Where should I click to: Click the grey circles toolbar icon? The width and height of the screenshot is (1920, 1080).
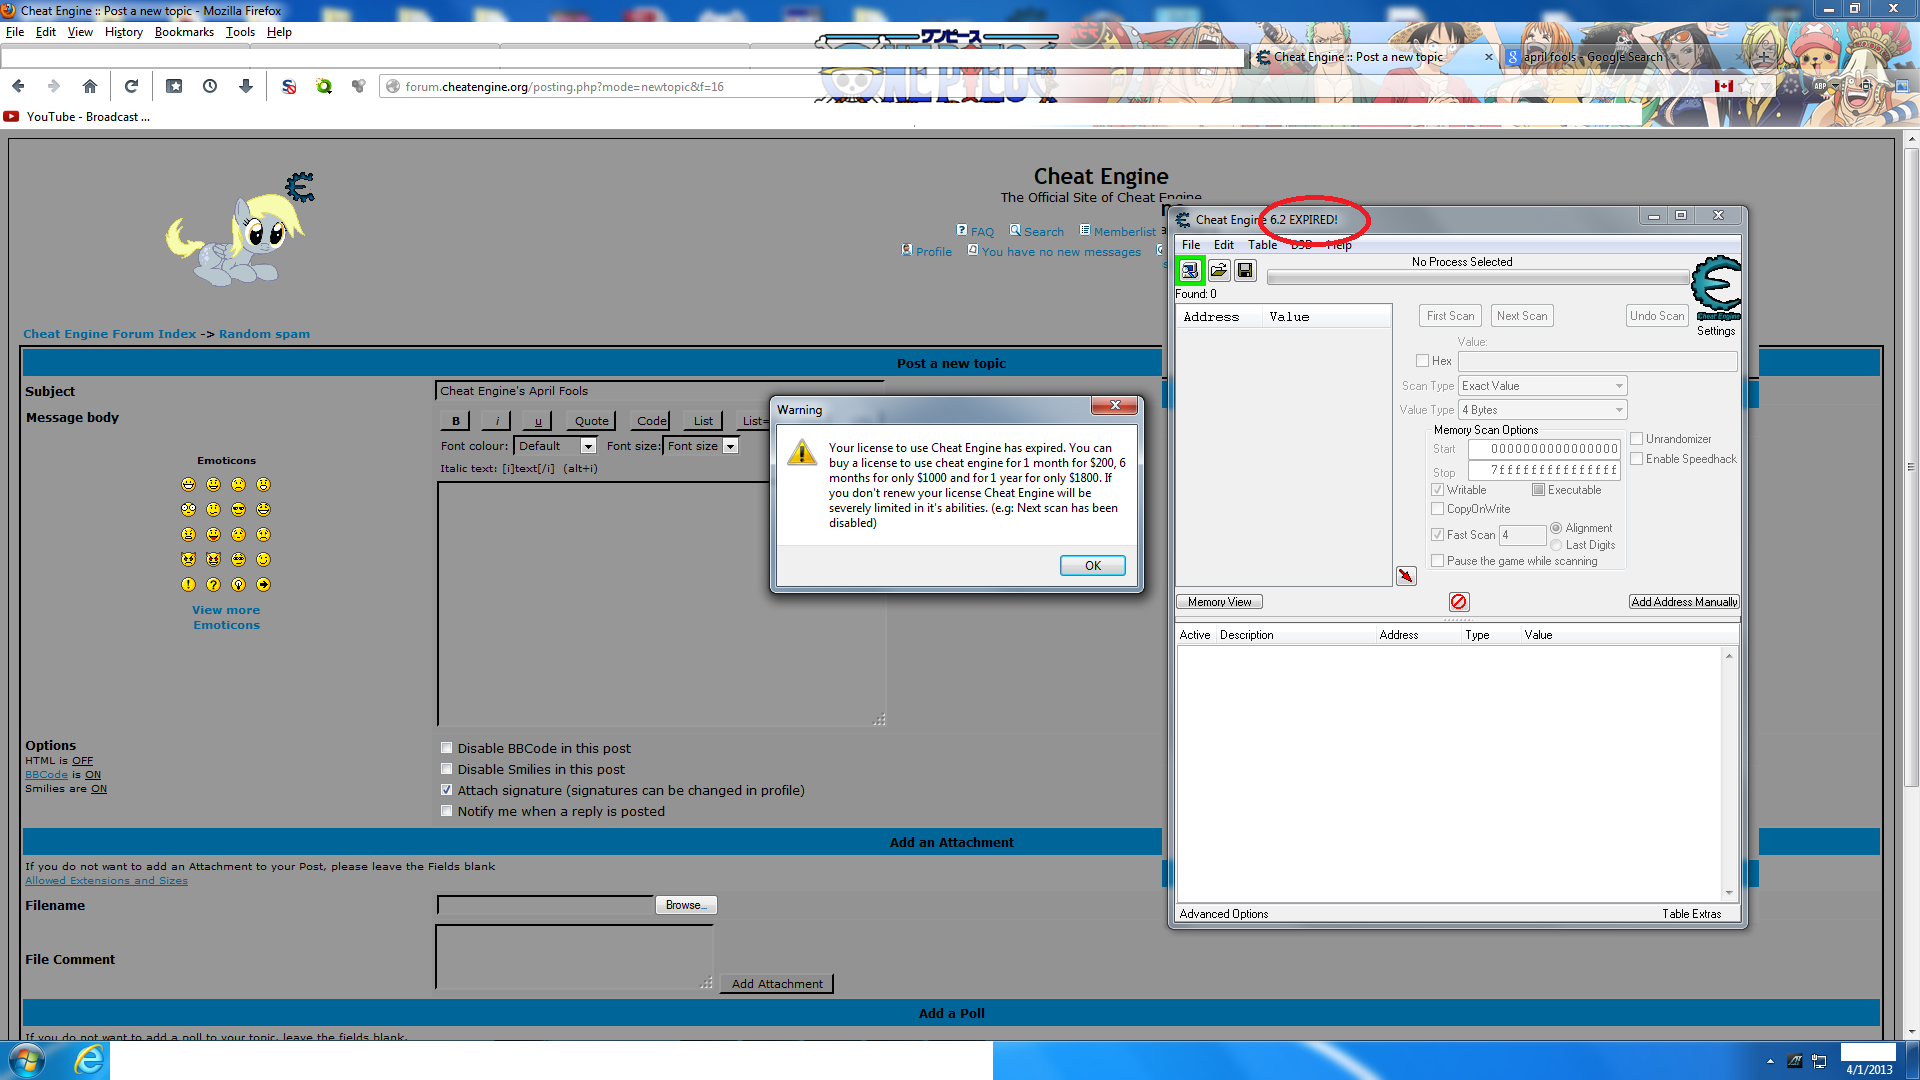359,87
